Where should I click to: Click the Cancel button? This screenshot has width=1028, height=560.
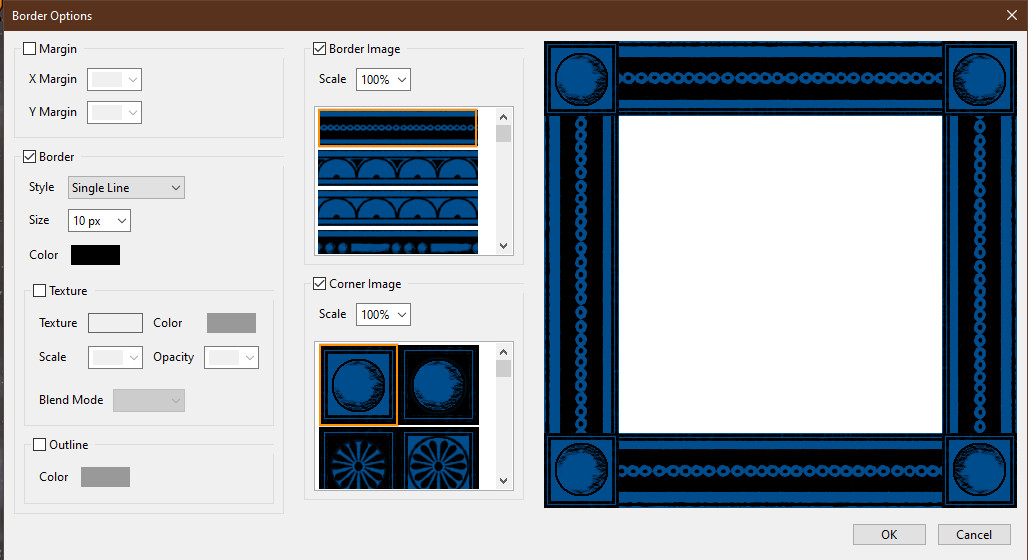974,534
